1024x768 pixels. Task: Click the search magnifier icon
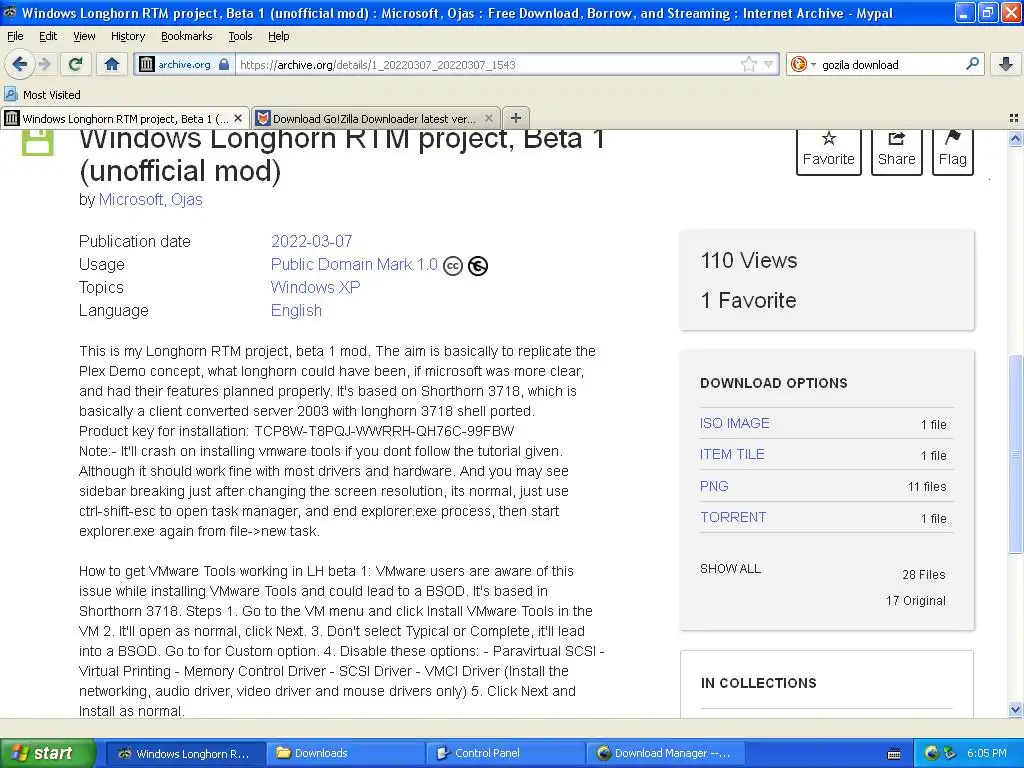pyautogui.click(x=972, y=63)
